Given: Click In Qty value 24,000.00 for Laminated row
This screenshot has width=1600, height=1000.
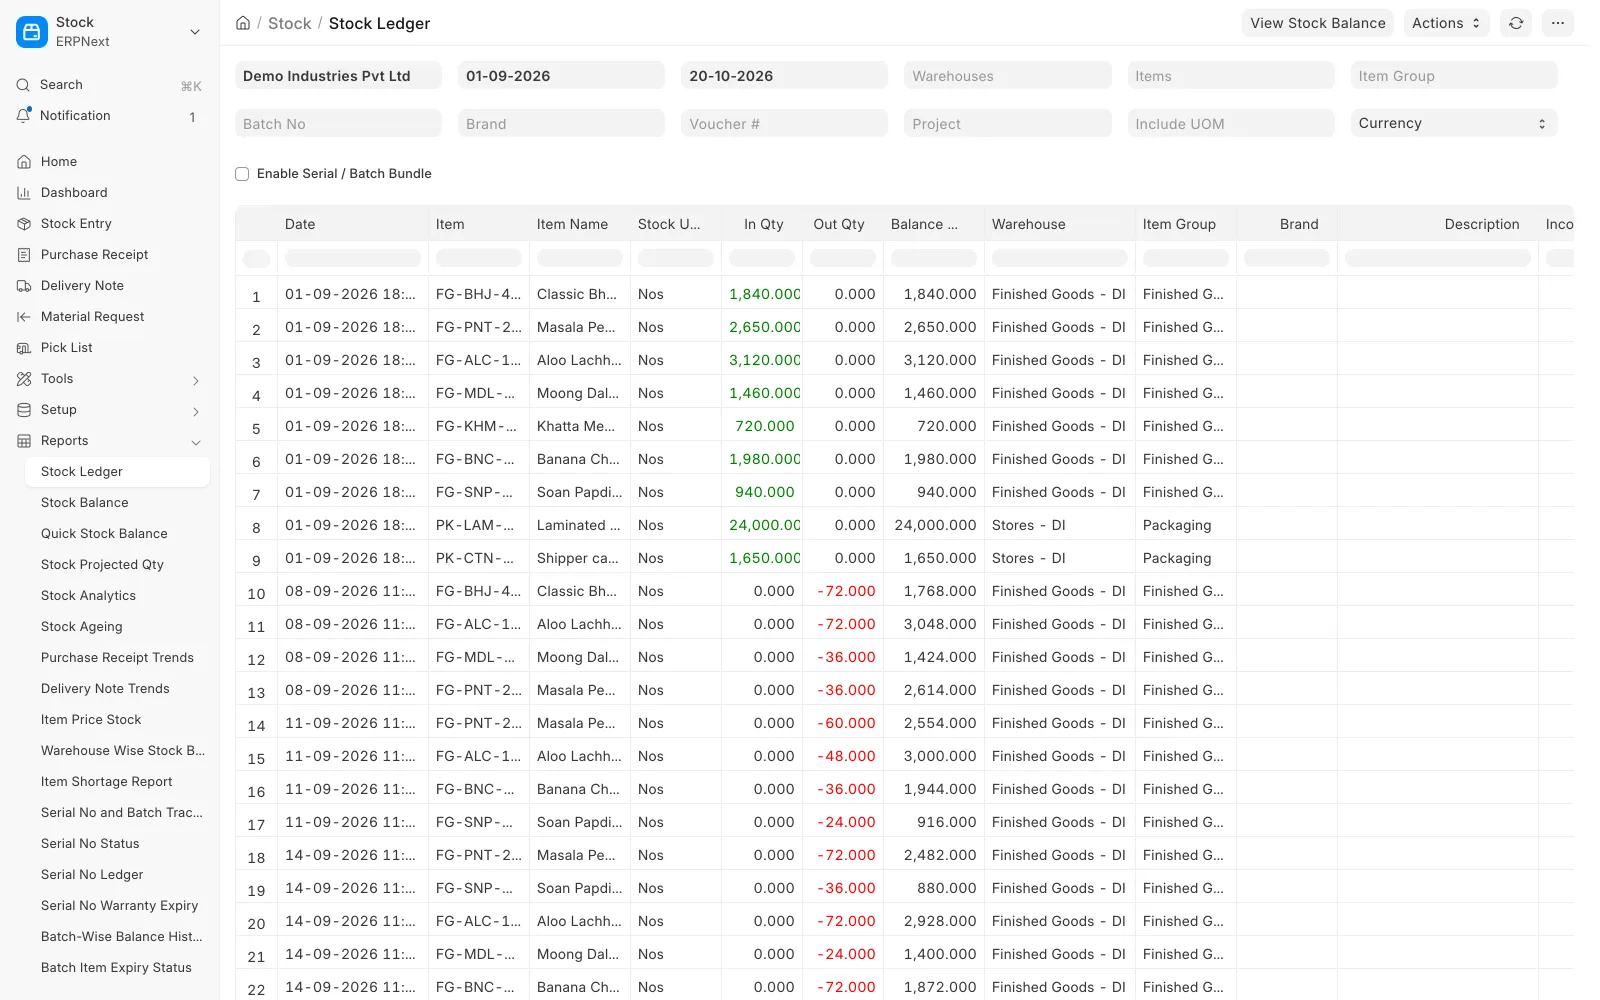Looking at the screenshot, I should pyautogui.click(x=765, y=525).
